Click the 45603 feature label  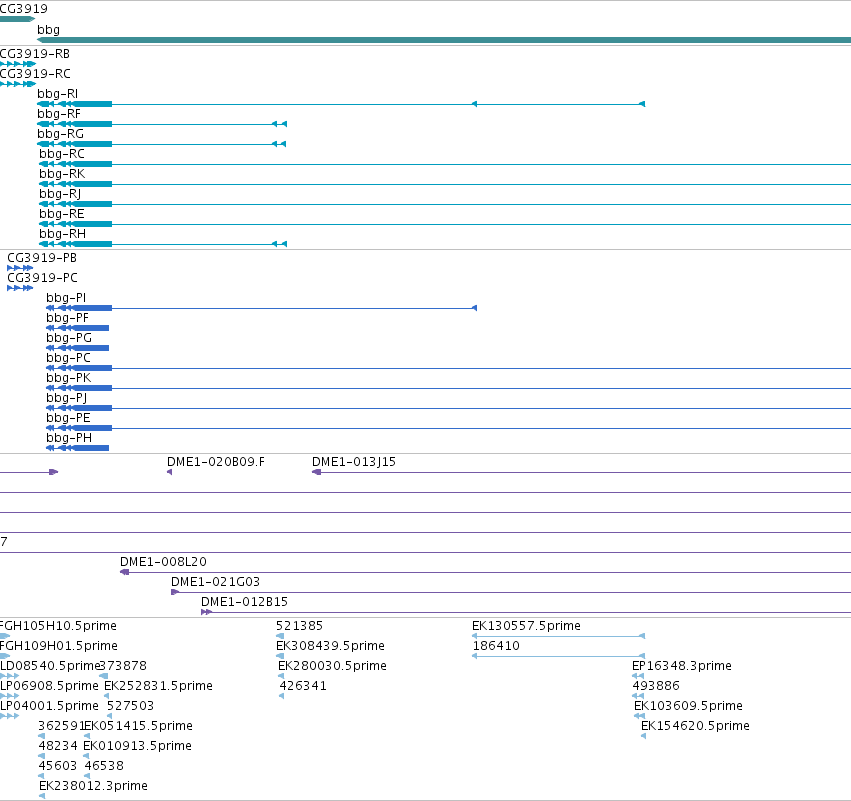click(x=58, y=766)
